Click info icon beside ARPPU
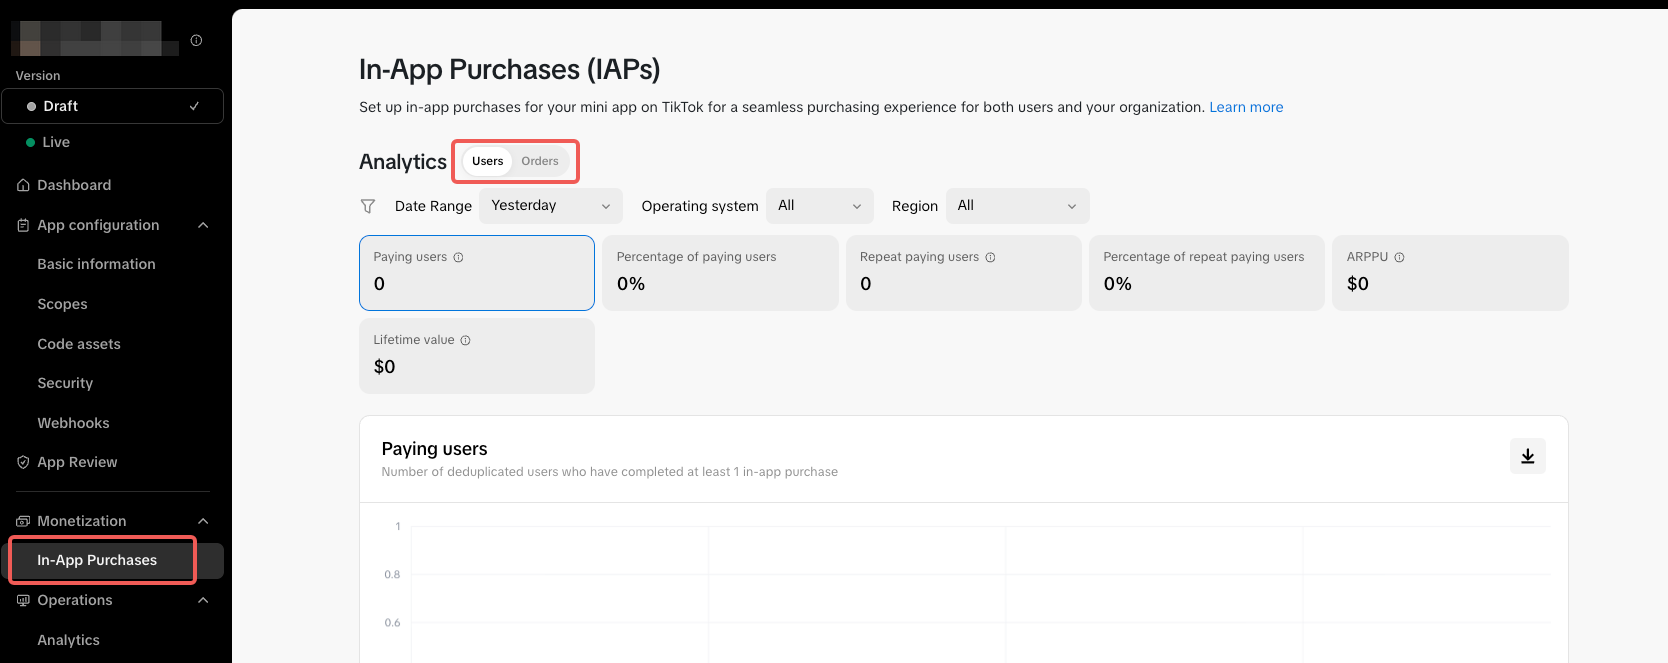The height and width of the screenshot is (663, 1668). pyautogui.click(x=1399, y=257)
